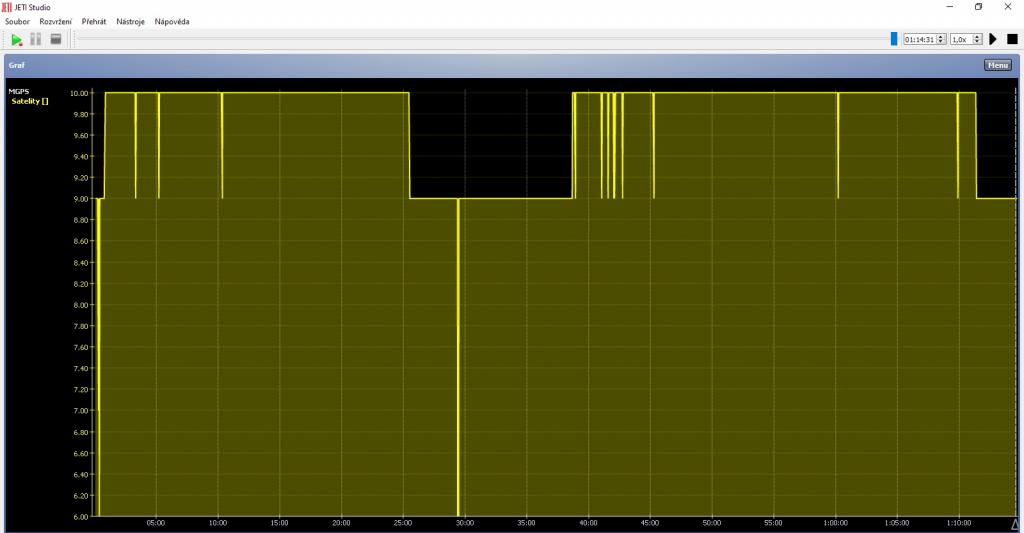Open the Soubor menu
This screenshot has height=533, width=1024.
pos(18,21)
